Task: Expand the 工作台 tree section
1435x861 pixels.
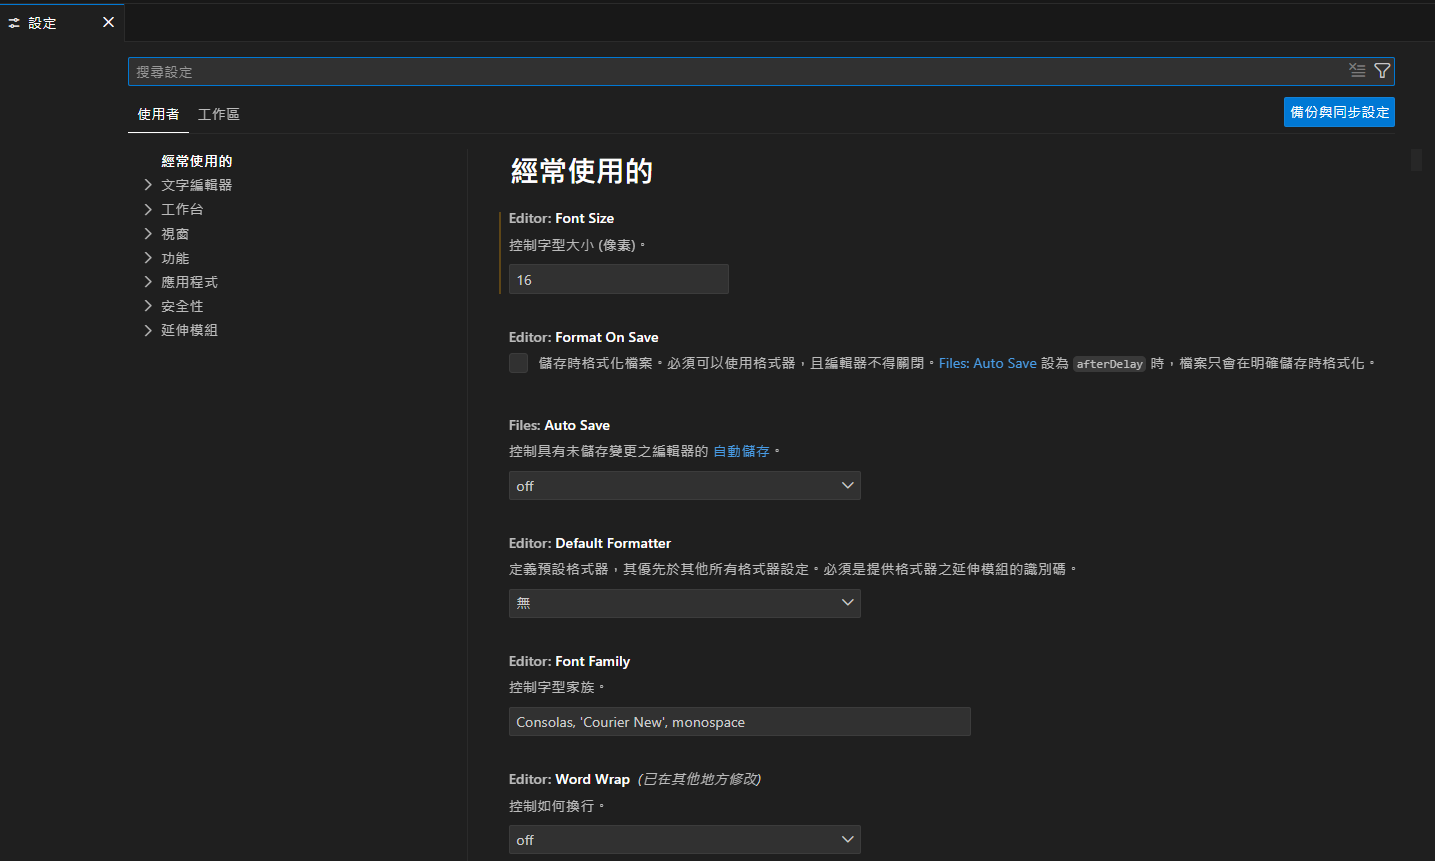Action: point(148,209)
